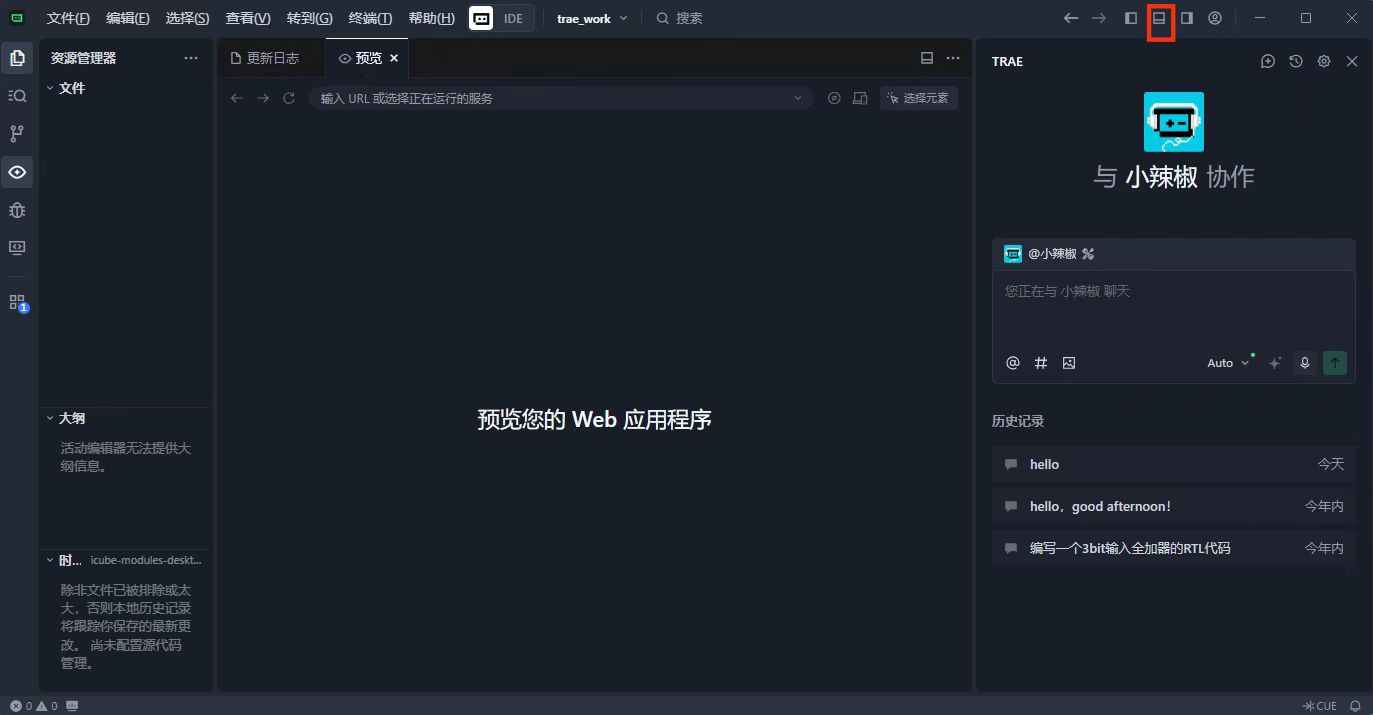Image resolution: width=1373 pixels, height=715 pixels.
Task: Open TRAE panel settings gear
Action: coord(1324,61)
